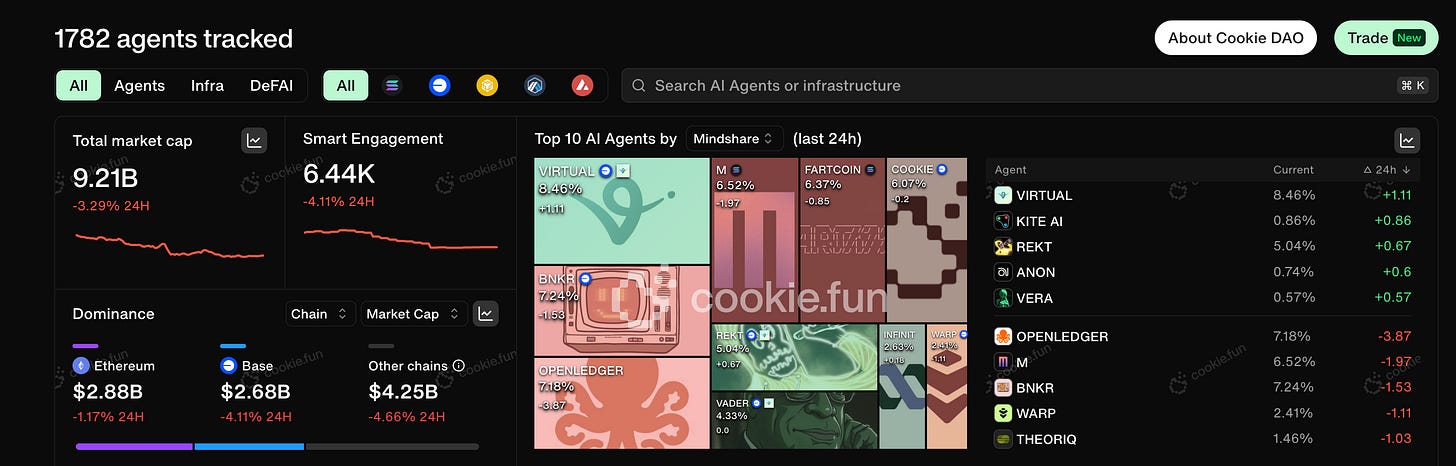Screen dimensions: 1456x466
Task: Open the Chain dropdown in Dominance
Action: (321, 314)
